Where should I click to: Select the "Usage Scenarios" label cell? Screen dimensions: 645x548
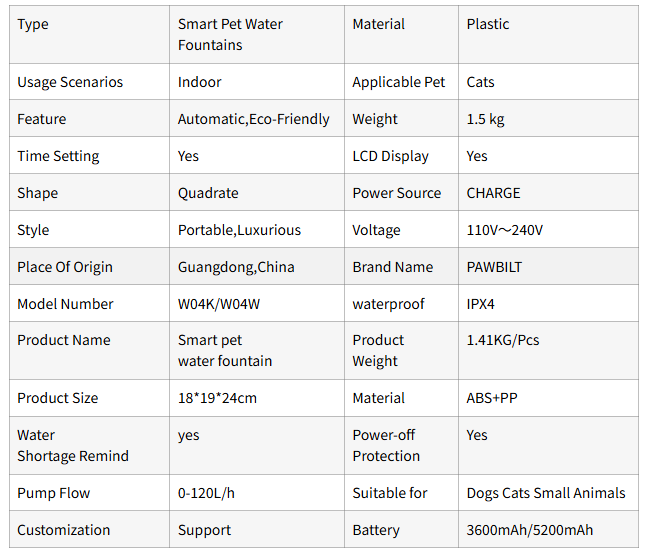tap(69, 82)
